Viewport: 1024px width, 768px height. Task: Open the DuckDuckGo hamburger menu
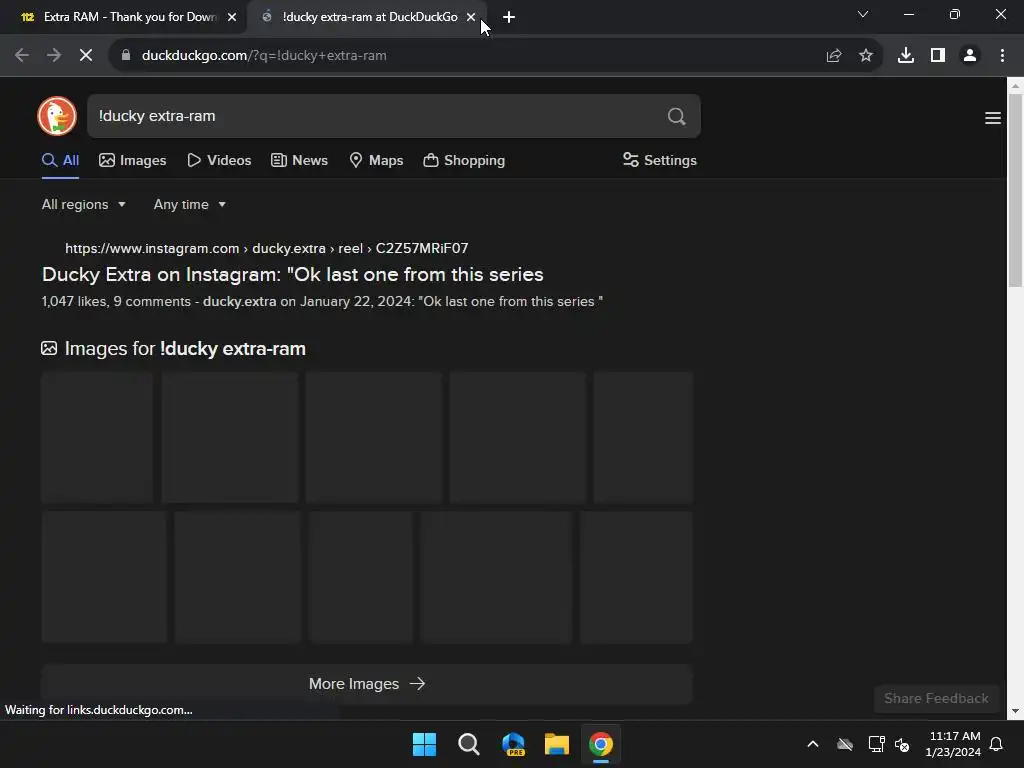[x=993, y=118]
